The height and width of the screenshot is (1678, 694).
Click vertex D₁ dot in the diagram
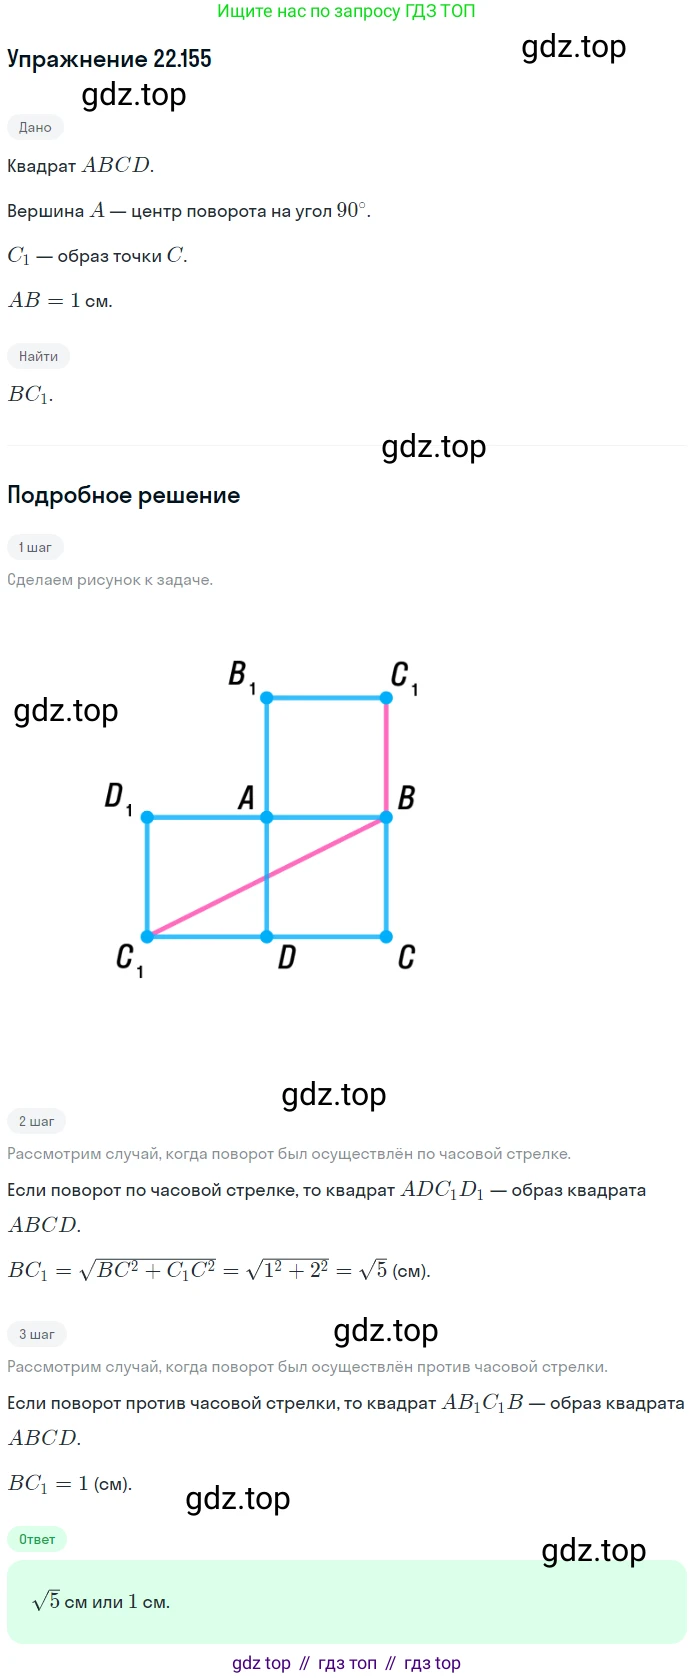point(147,817)
